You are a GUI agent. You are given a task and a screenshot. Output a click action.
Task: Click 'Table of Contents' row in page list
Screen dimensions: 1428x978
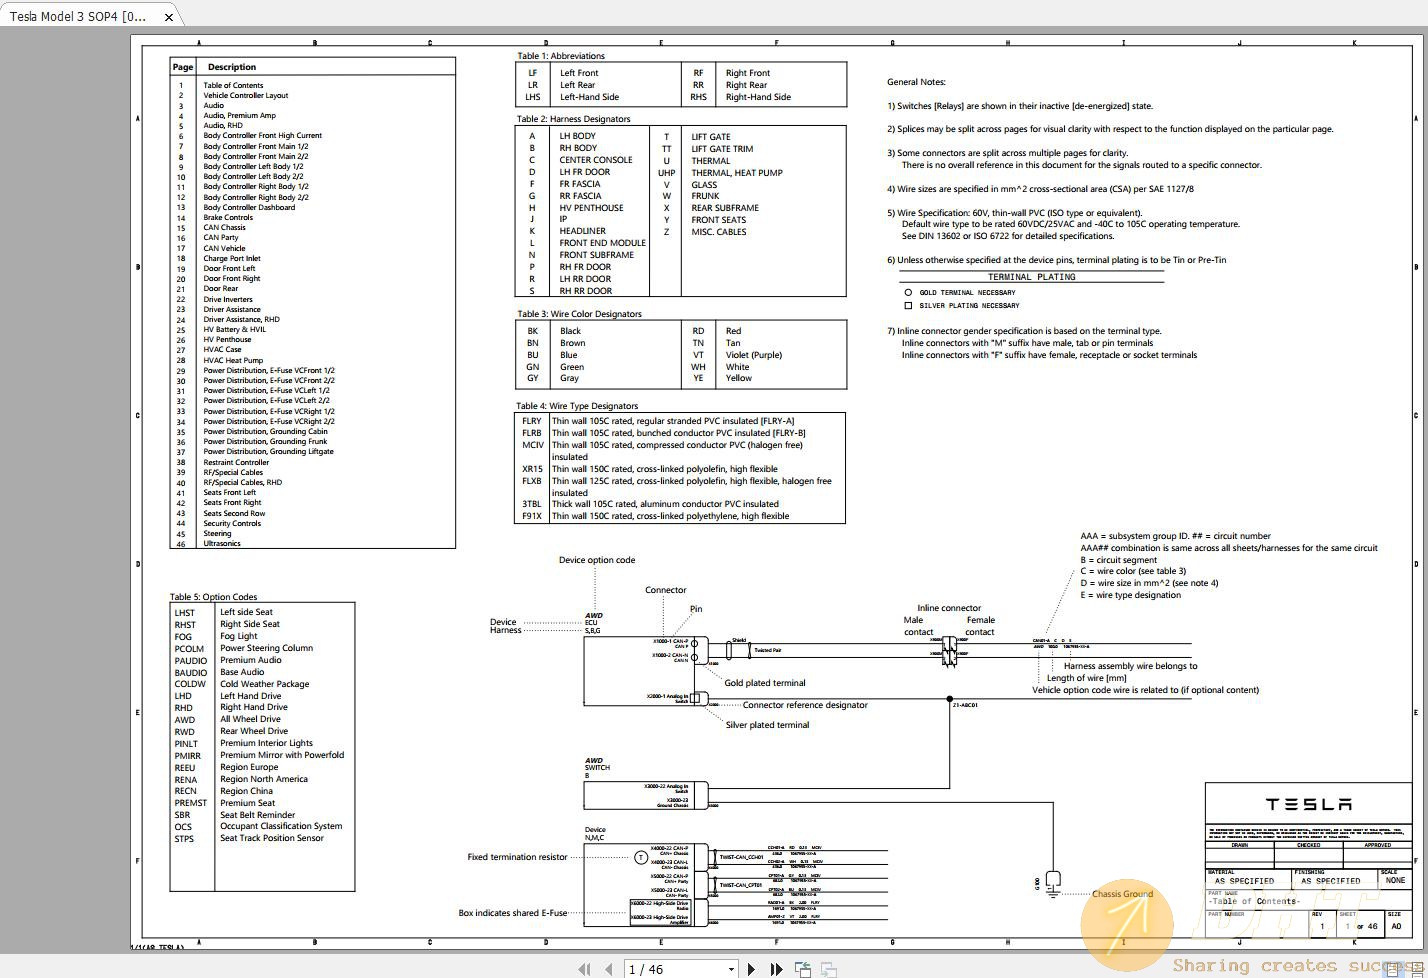(233, 85)
